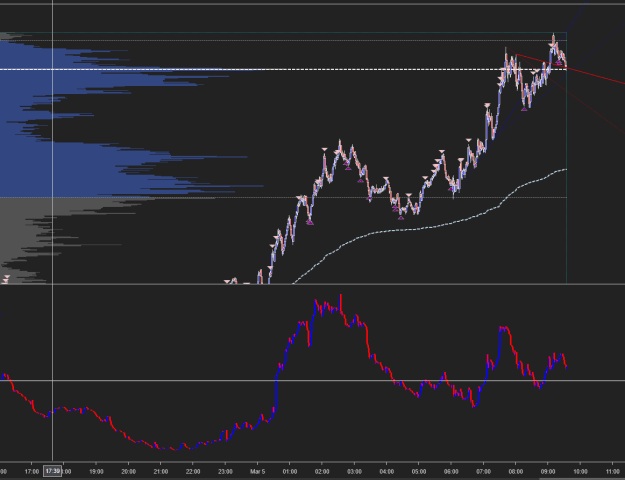Click the 02:00 time axis label
The image size is (625, 480).
322,472
